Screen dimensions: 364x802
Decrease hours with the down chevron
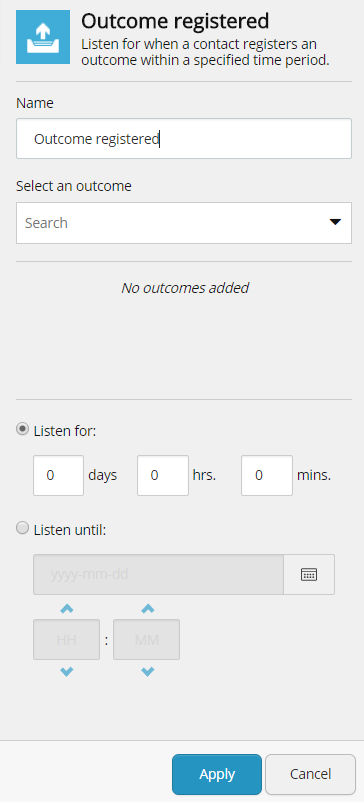pos(66,672)
